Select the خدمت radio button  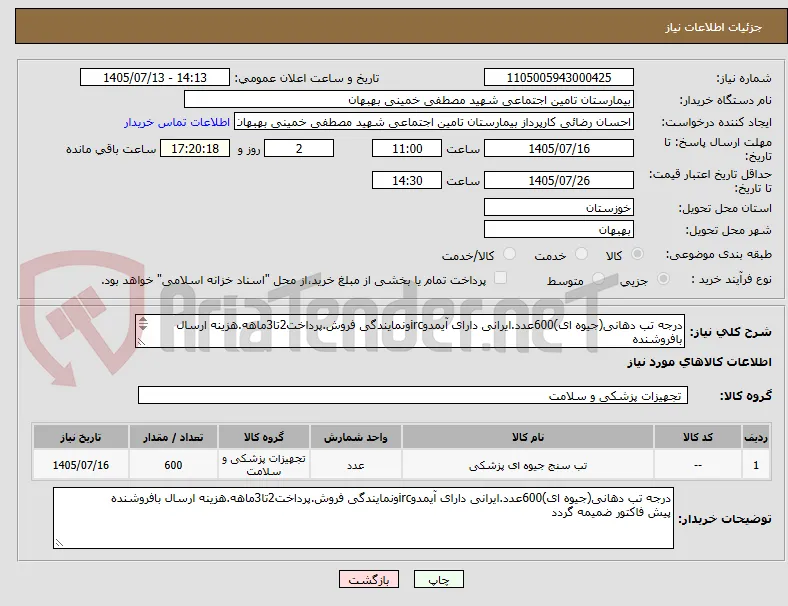coord(581,254)
